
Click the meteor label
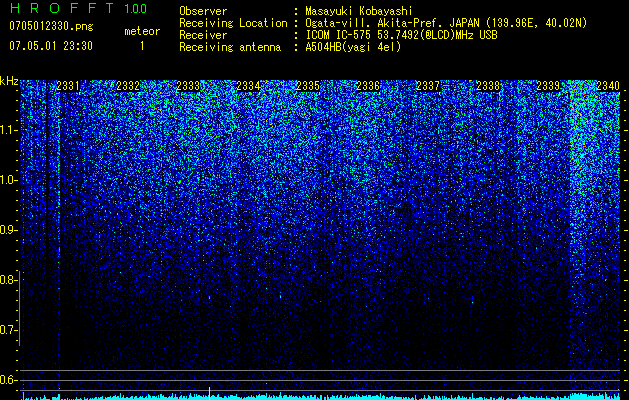point(142,31)
